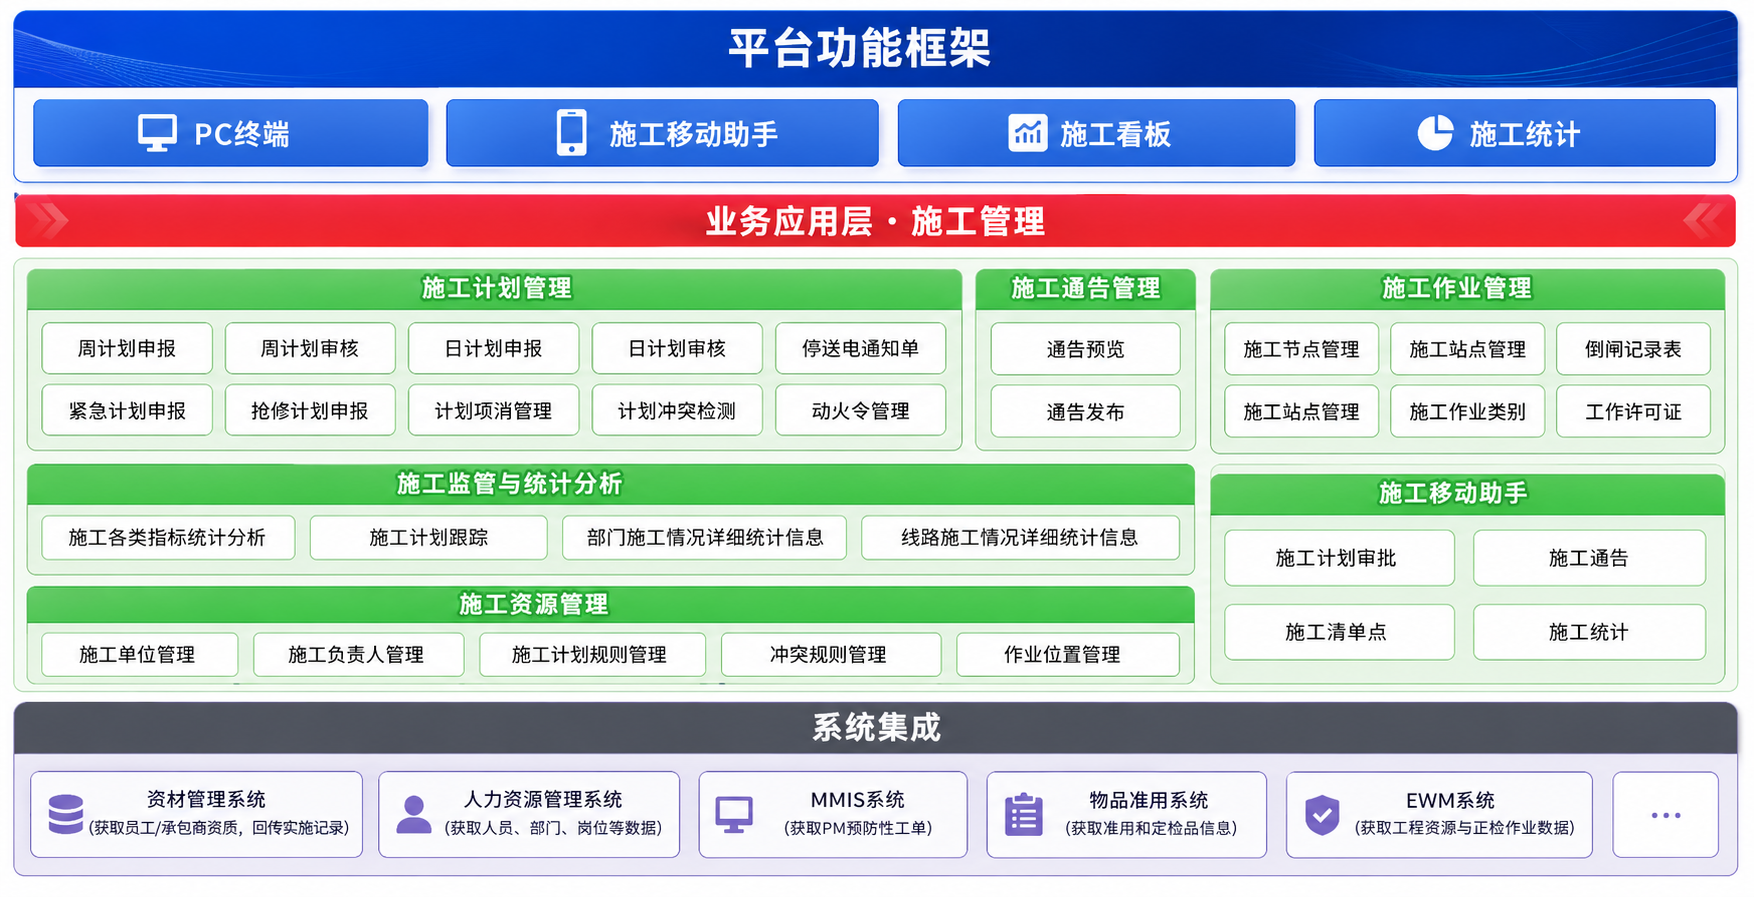Open 施工通告 in the mobile assistant panel
The image size is (1754, 897).
click(1589, 558)
